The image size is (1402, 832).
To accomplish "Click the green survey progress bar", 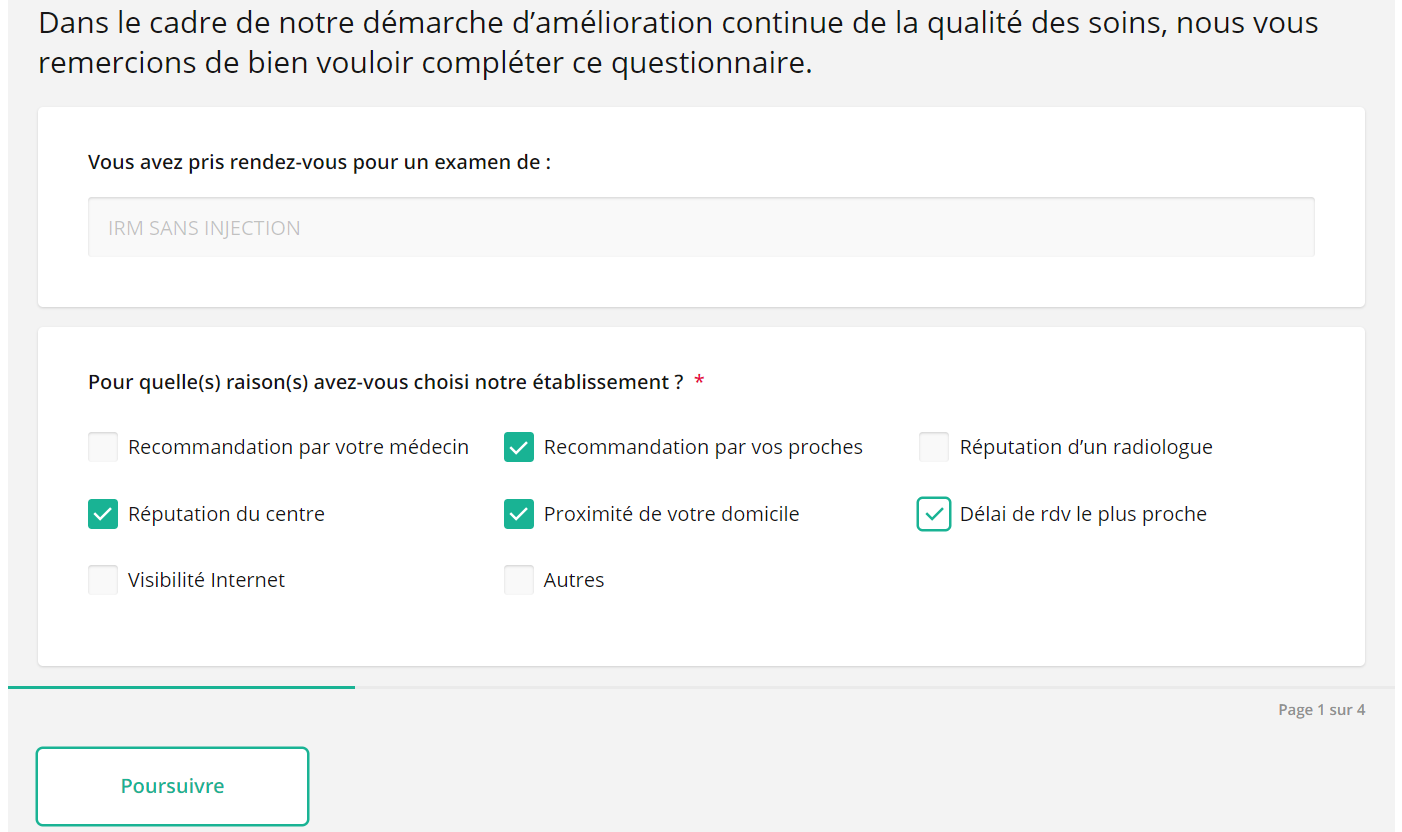I will pos(181,687).
